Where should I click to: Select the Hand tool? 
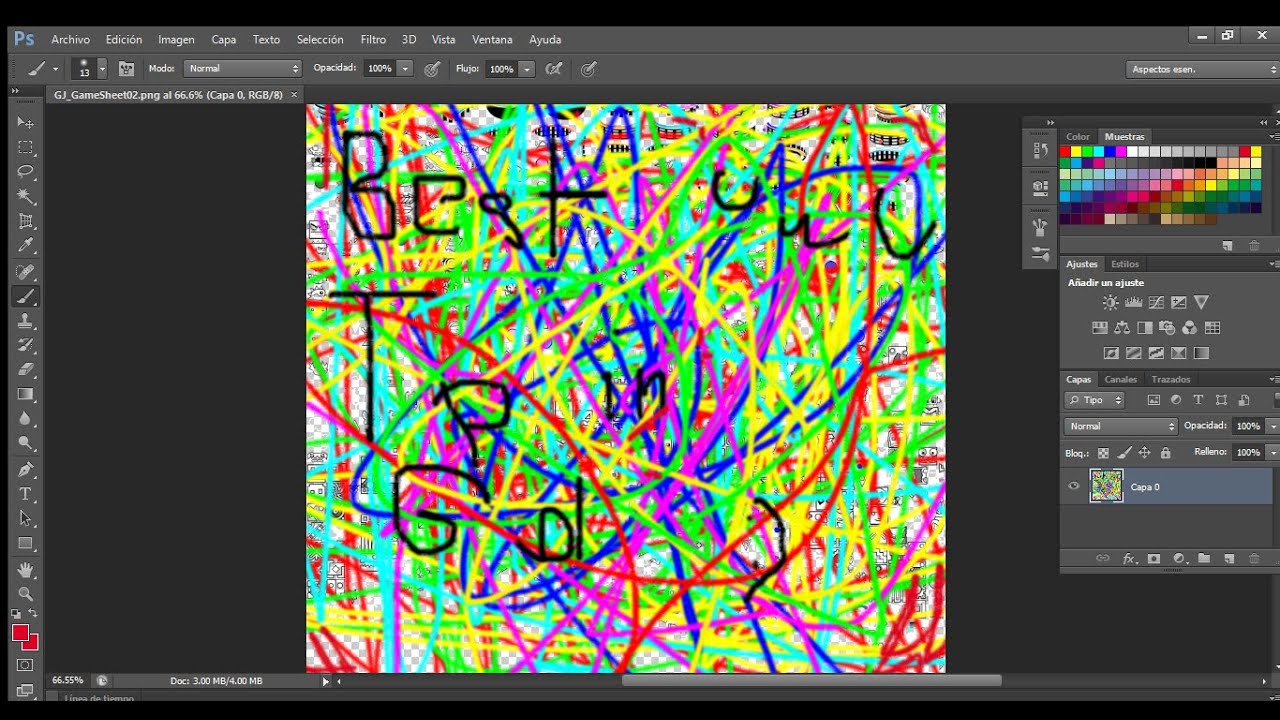26,570
